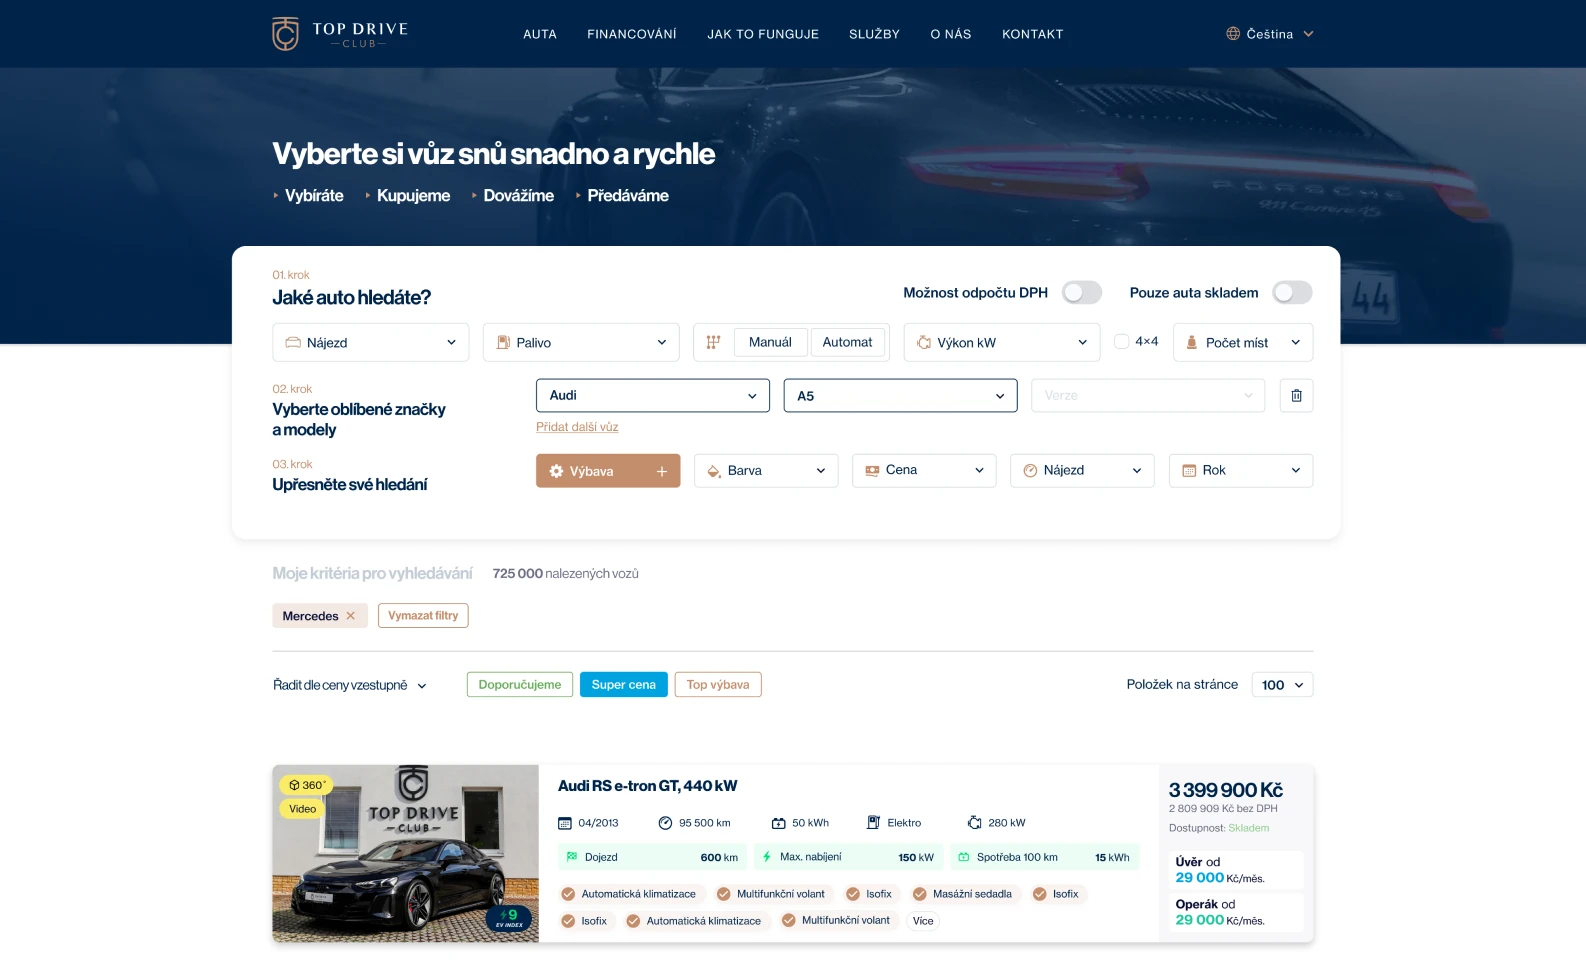Open the Verze dropdown
1586x976 pixels.
[x=1148, y=395]
